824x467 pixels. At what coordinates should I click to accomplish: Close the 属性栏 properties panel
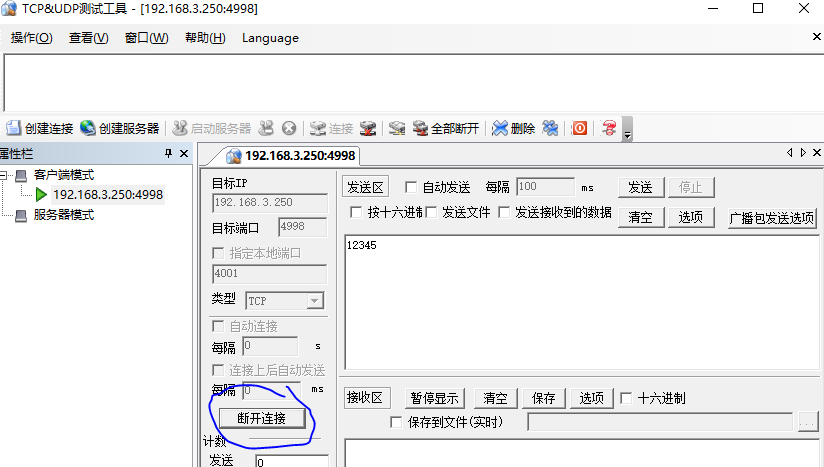[x=184, y=154]
